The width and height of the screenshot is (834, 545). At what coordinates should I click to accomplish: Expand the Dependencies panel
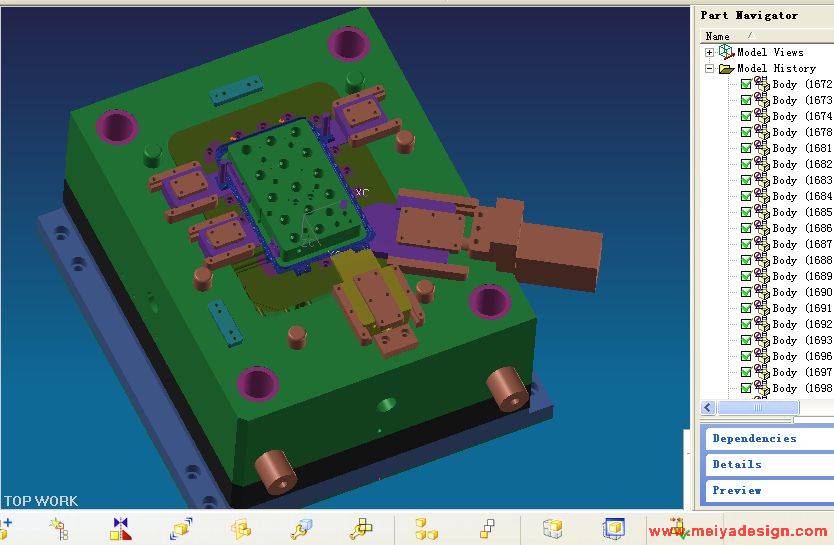pyautogui.click(x=770, y=439)
